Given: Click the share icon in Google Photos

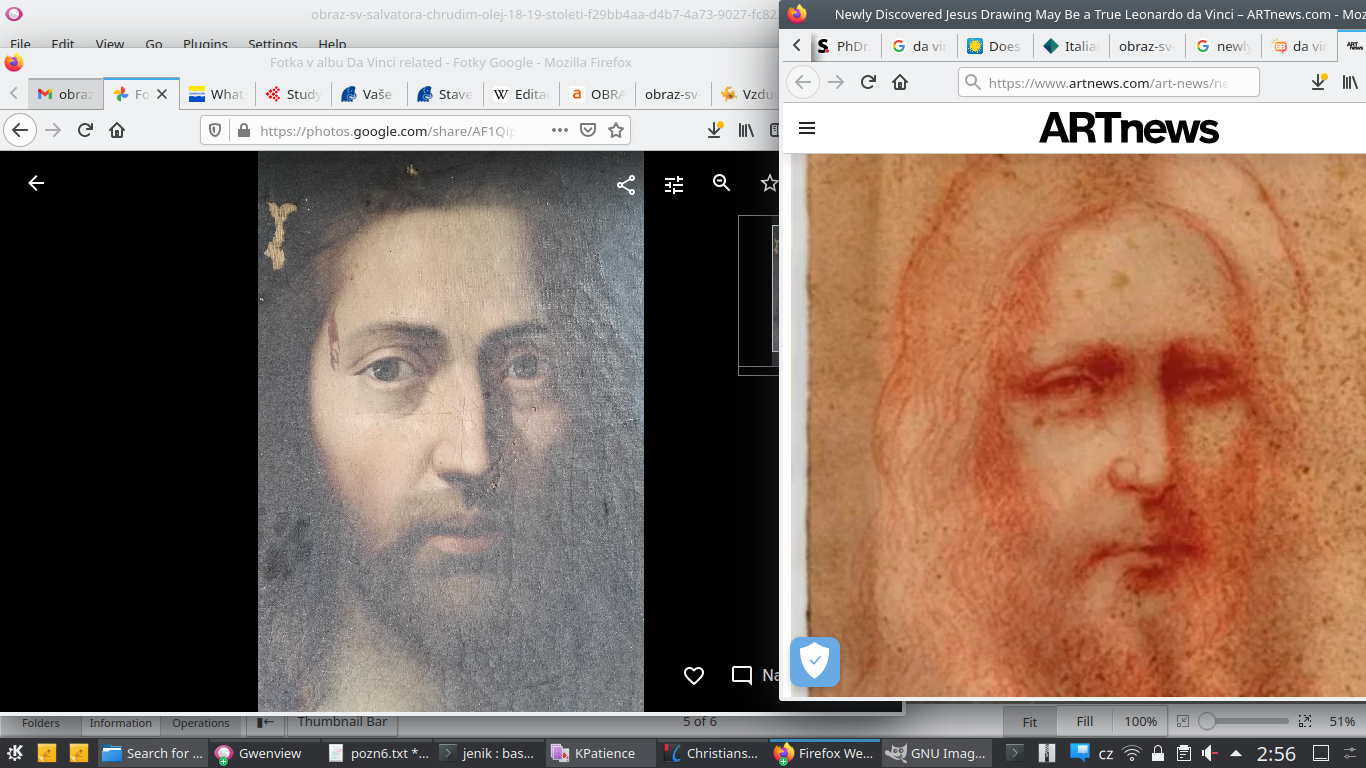Looking at the screenshot, I should (626, 185).
